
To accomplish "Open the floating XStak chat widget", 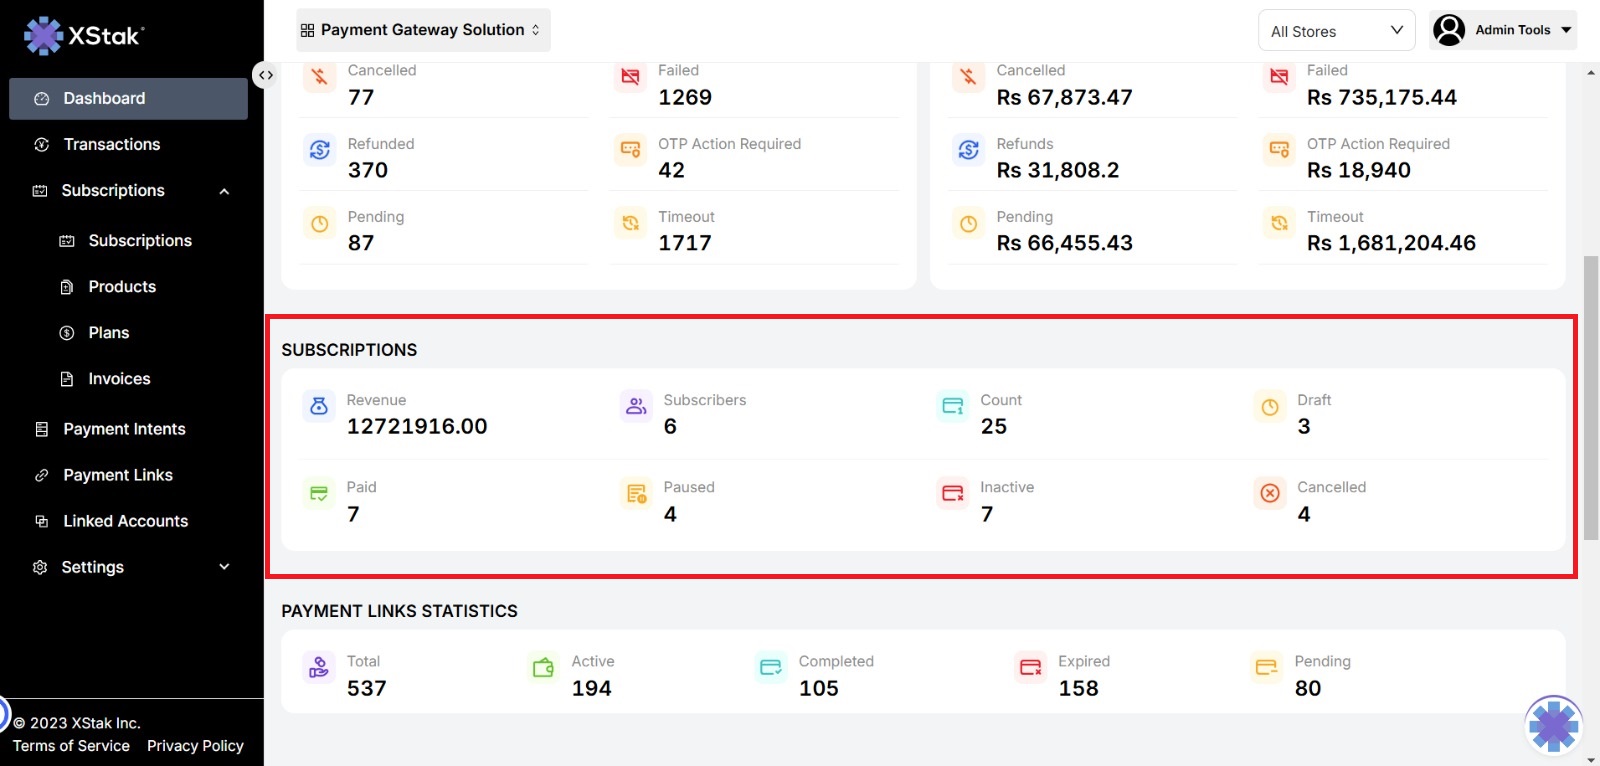I will click(1553, 725).
